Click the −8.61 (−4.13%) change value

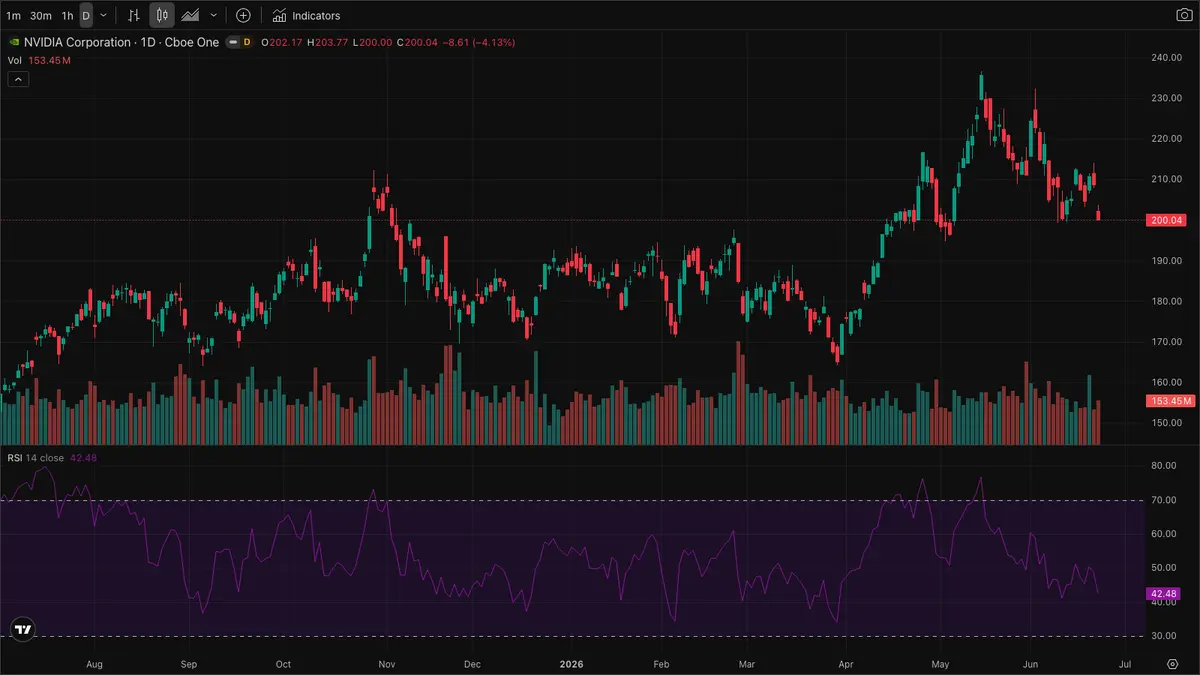pyautogui.click(x=479, y=43)
